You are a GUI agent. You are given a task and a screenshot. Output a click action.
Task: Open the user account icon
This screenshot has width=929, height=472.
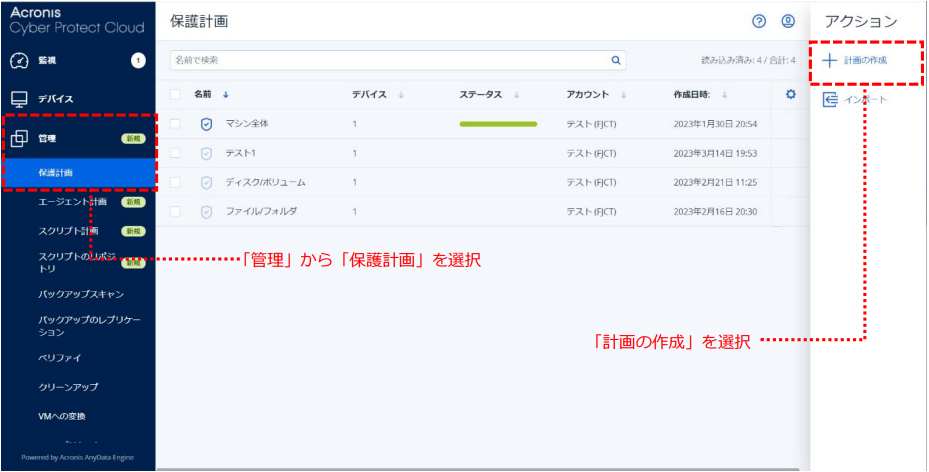(x=788, y=21)
